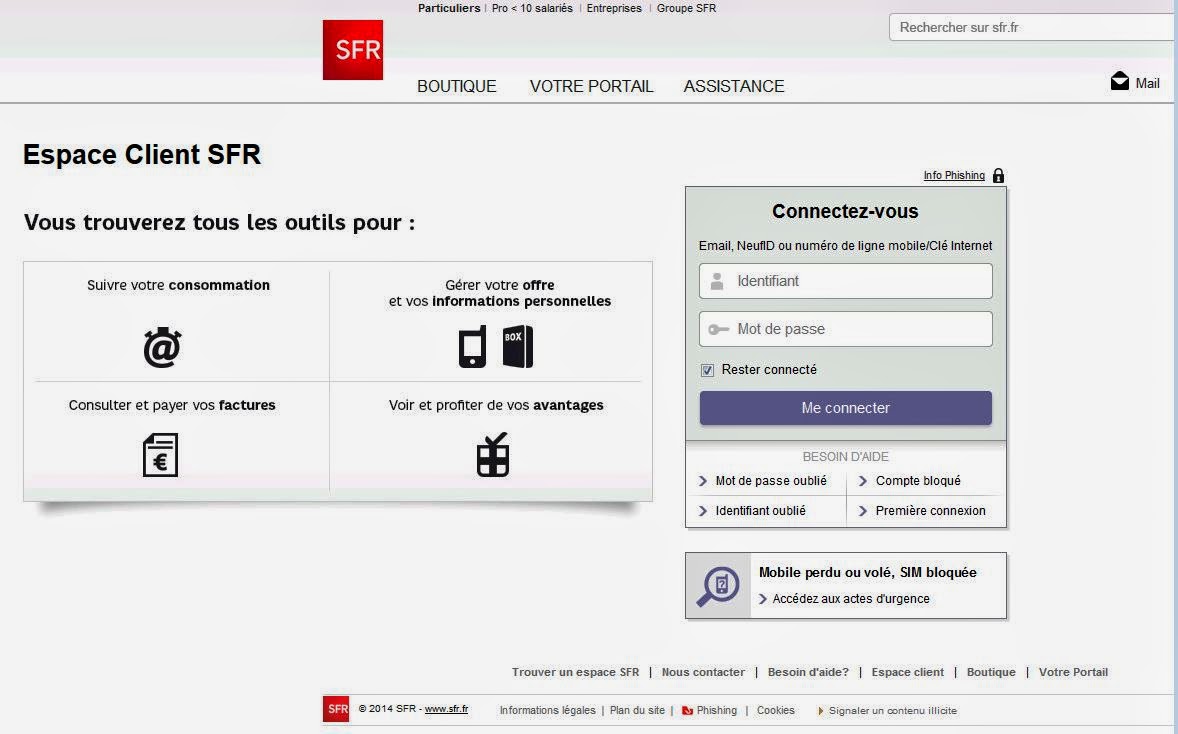1178x734 pixels.
Task: Open Accédez aux actes d'urgence link
Action: pyautogui.click(x=851, y=599)
